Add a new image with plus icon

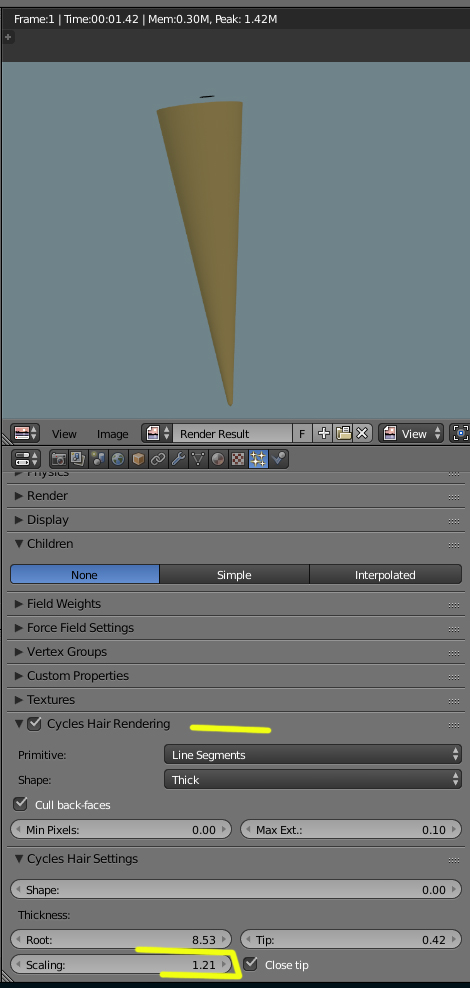[323, 434]
